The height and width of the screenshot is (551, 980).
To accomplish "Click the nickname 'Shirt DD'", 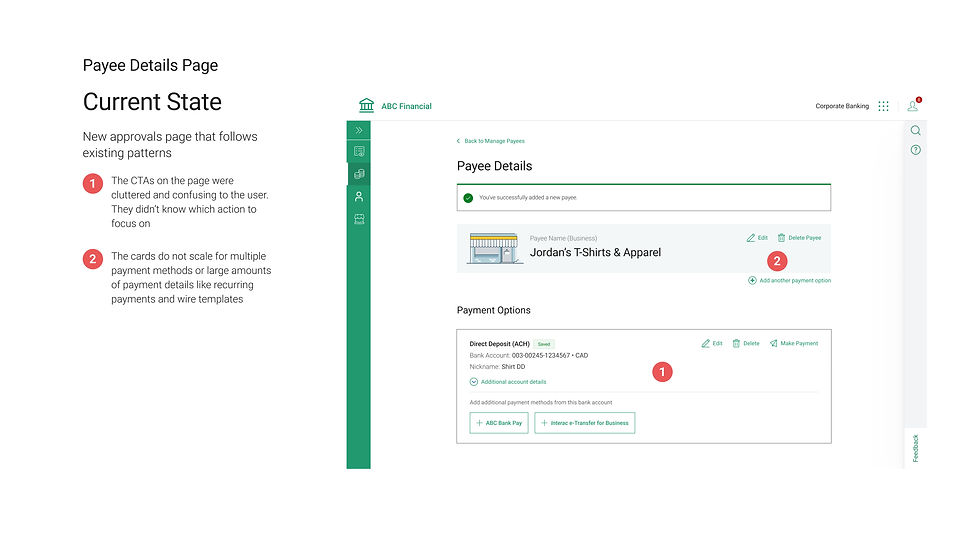I will [x=513, y=367].
